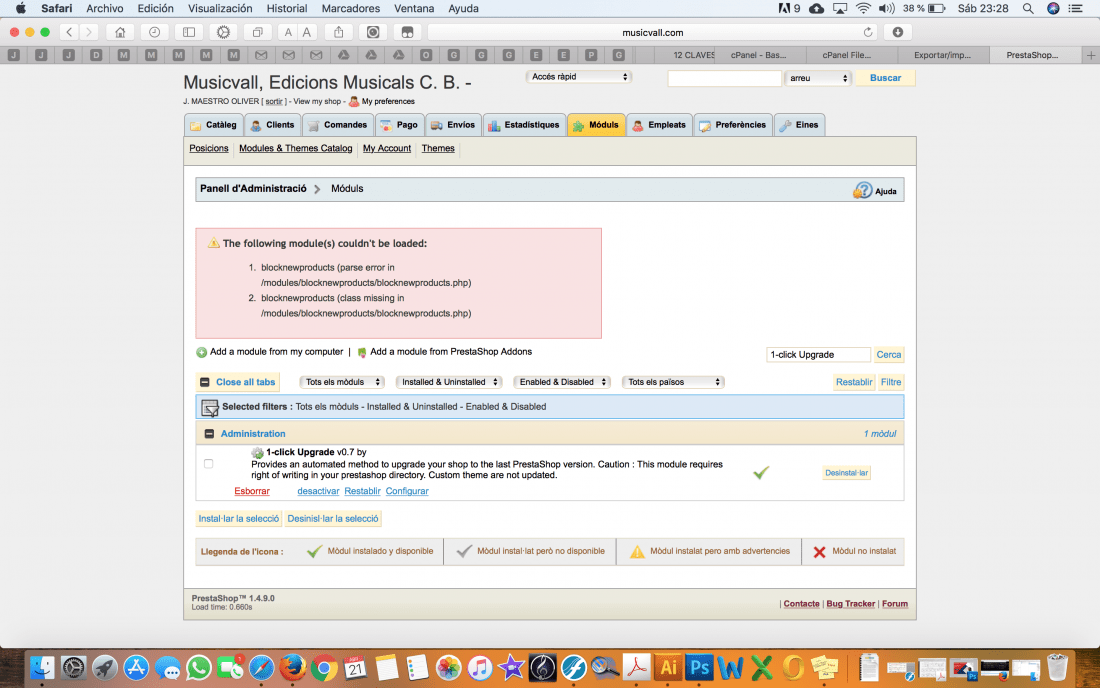Open Safari history clock icon

coord(154,32)
